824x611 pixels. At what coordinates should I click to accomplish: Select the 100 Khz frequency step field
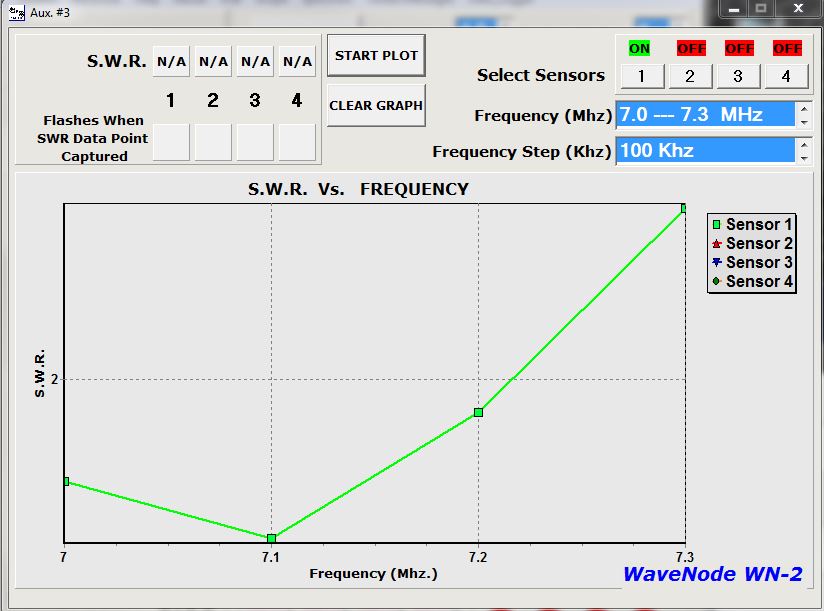pyautogui.click(x=705, y=151)
